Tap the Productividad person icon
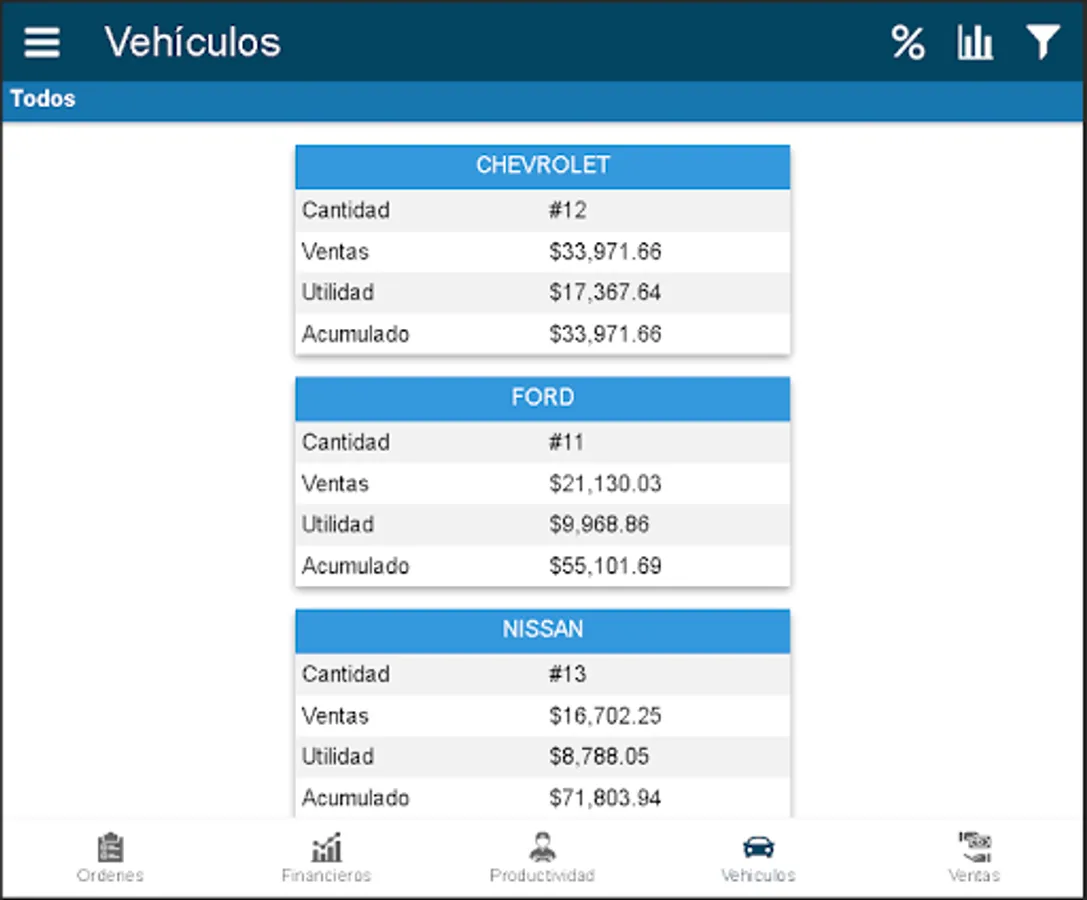 tap(542, 847)
